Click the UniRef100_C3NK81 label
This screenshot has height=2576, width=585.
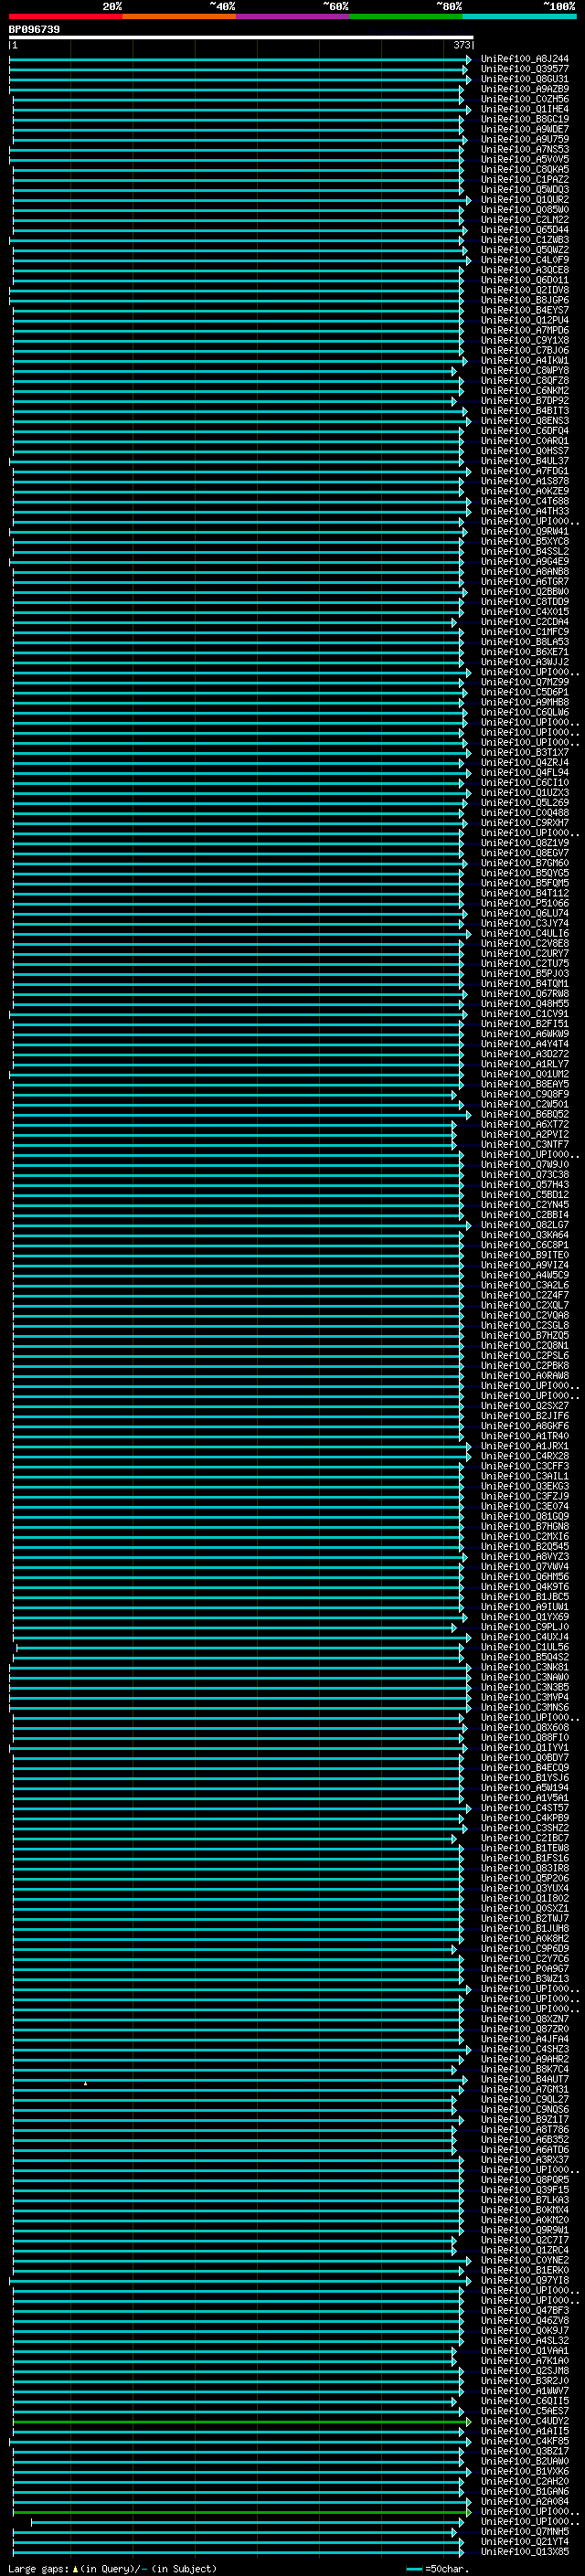point(525,1667)
